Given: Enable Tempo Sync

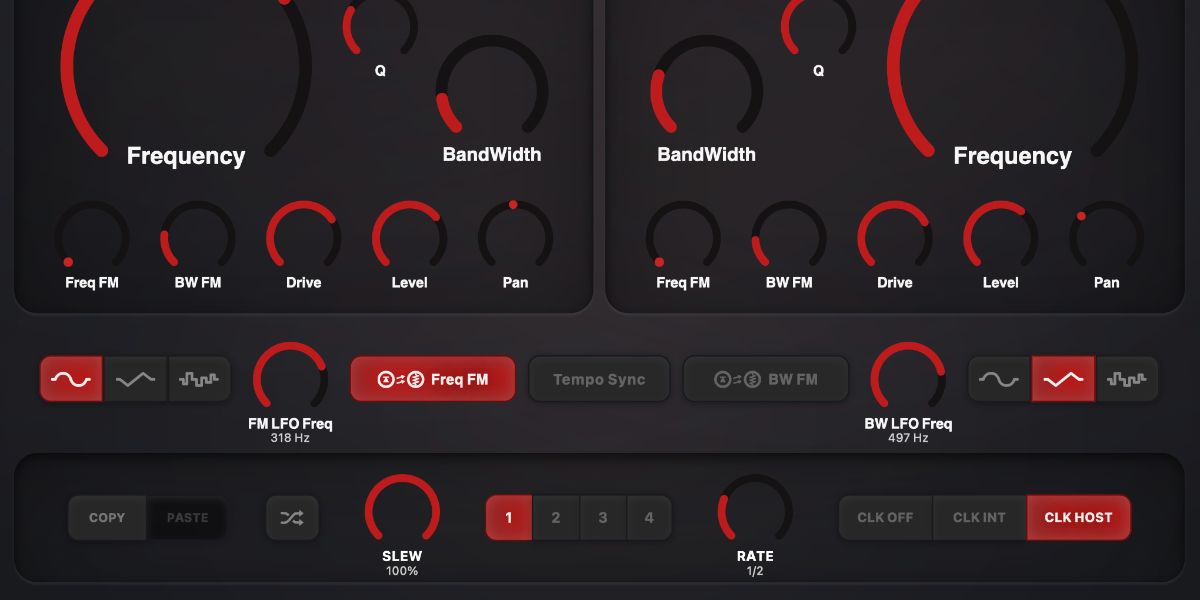Looking at the screenshot, I should 599,380.
